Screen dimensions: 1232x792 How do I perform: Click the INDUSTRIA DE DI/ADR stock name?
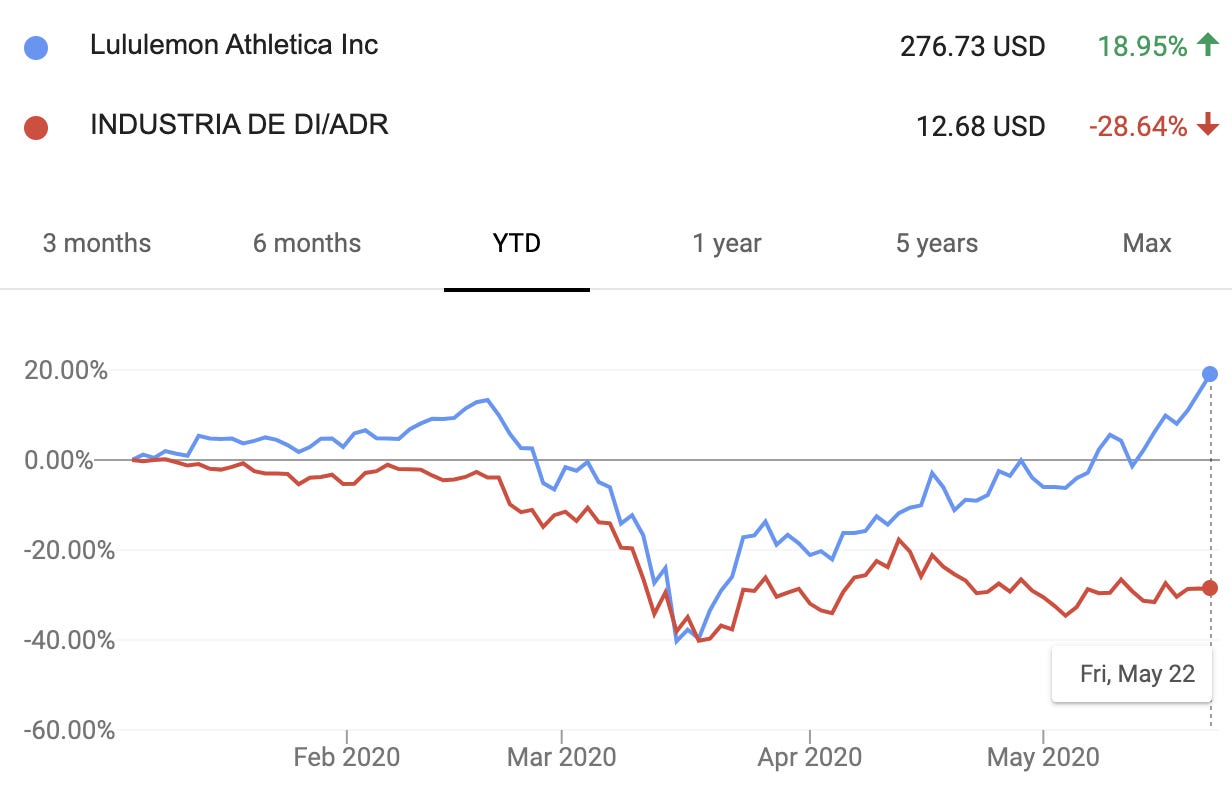239,125
